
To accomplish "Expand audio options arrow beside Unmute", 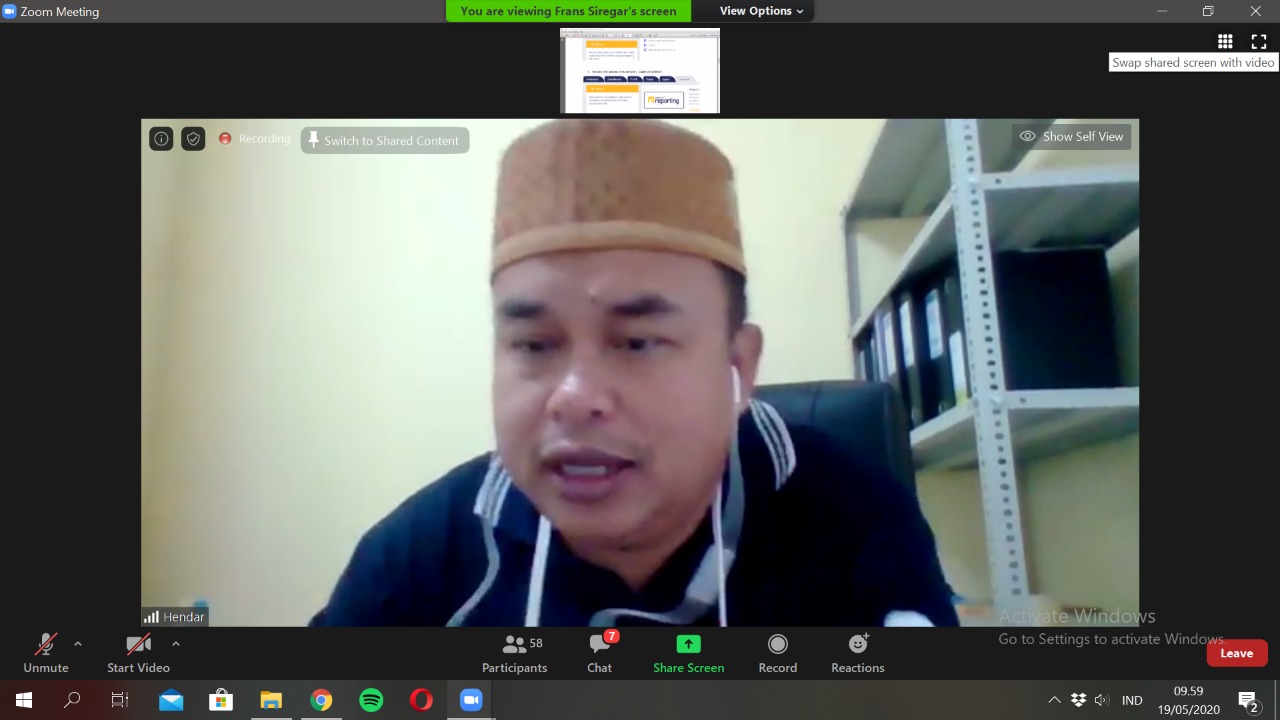I will click(x=78, y=644).
